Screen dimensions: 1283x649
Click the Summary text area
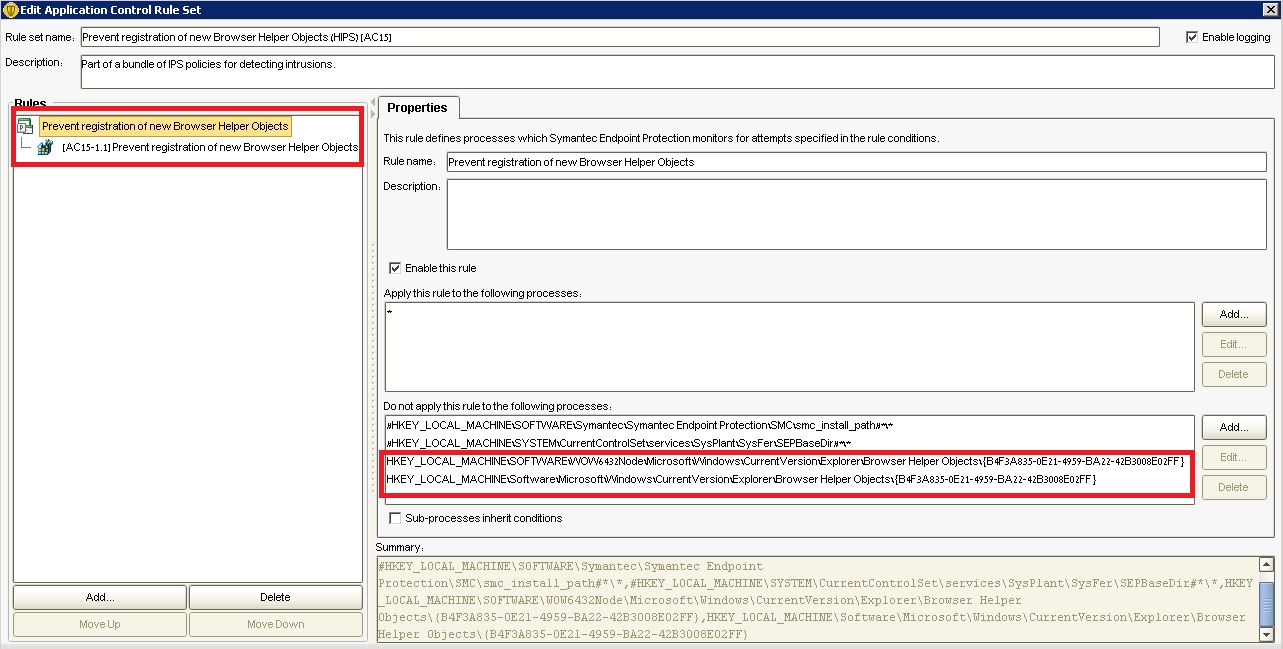[x=817, y=599]
